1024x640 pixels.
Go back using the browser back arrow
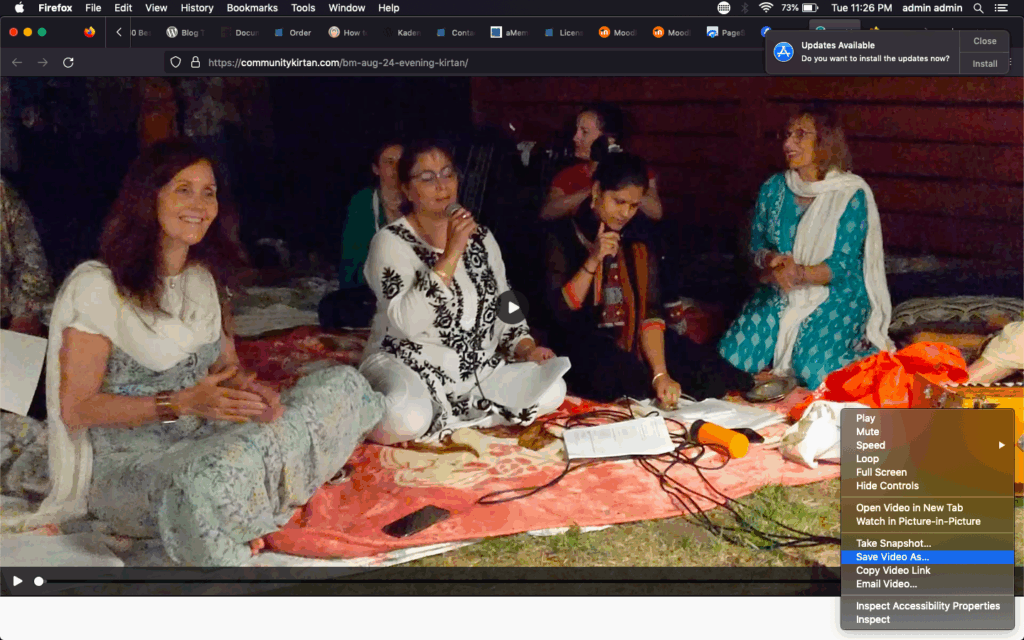tap(16, 62)
